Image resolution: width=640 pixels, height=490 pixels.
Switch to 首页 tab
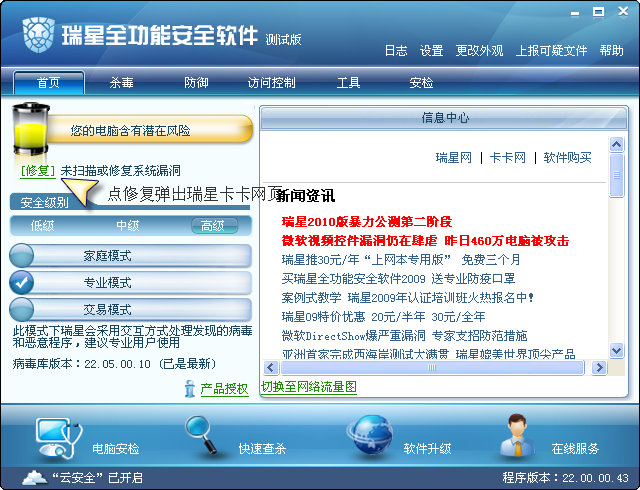pos(49,83)
